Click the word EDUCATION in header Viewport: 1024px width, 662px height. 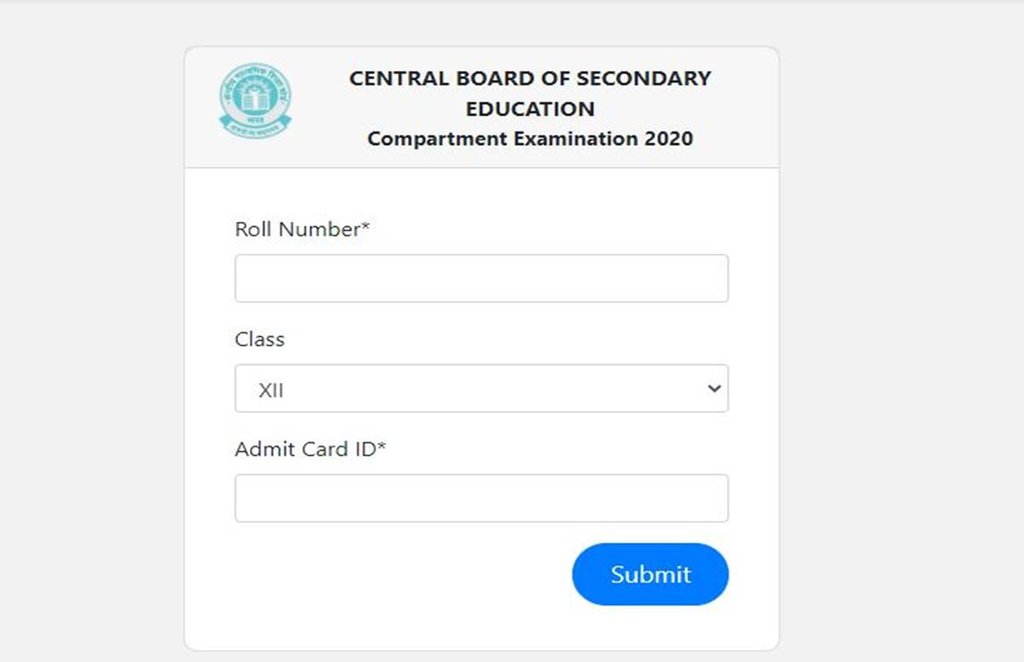coord(530,109)
